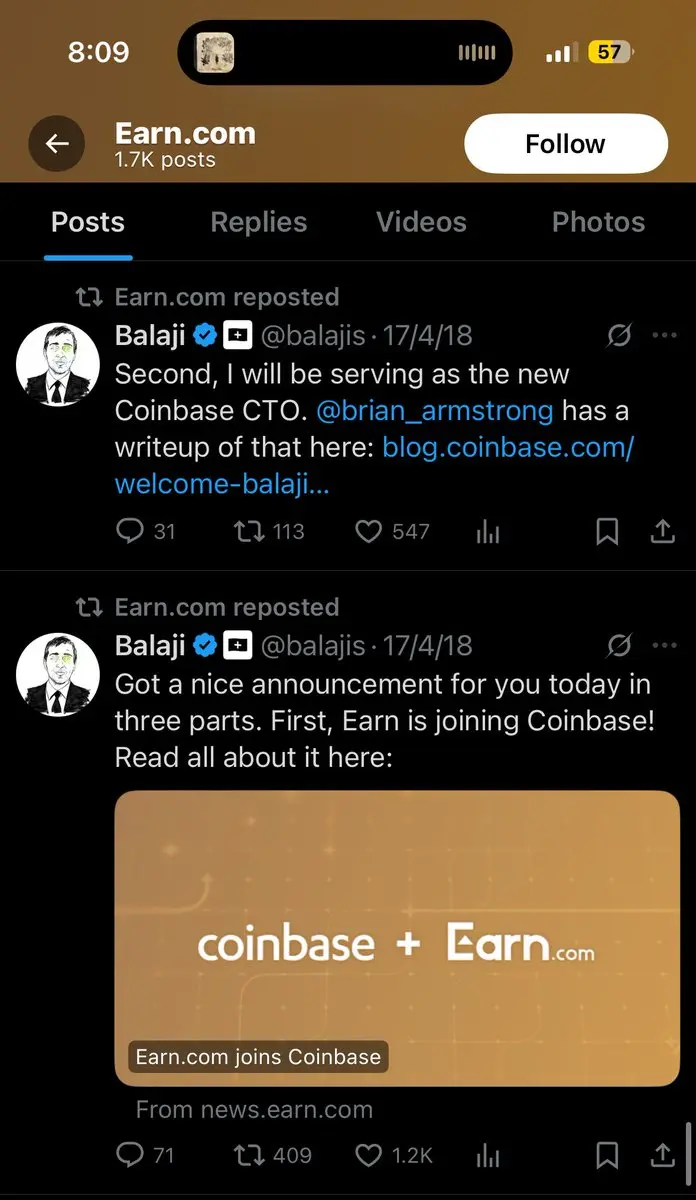Tap Grok icon on first Balaji post
Screen dimensions: 696x1200
(619, 336)
